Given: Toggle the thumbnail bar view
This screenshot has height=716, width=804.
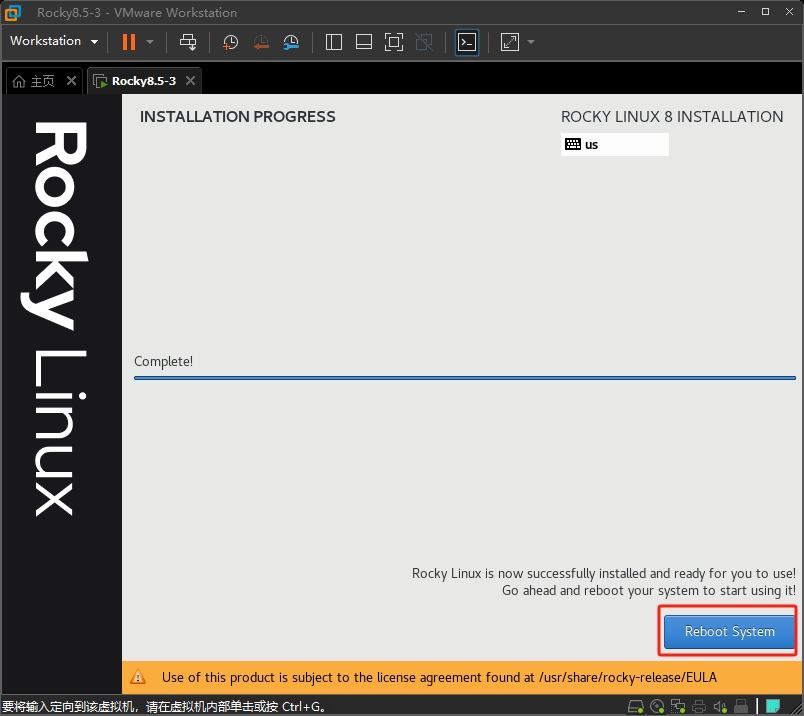Looking at the screenshot, I should click(364, 42).
